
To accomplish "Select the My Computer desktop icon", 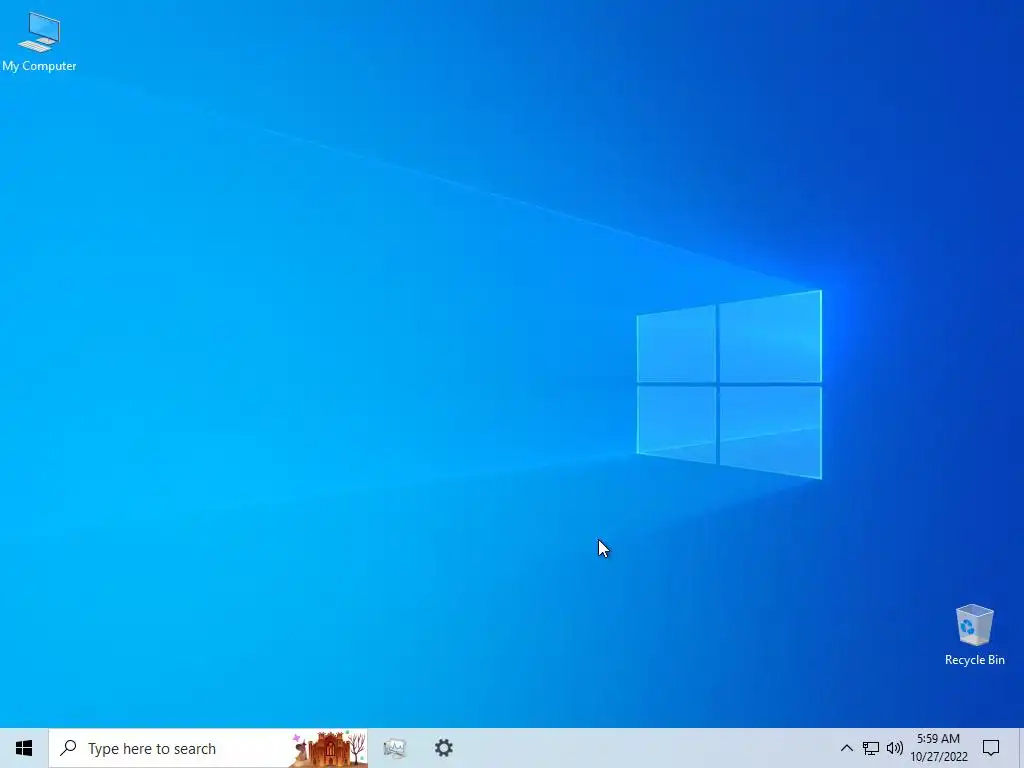I will click(x=39, y=40).
